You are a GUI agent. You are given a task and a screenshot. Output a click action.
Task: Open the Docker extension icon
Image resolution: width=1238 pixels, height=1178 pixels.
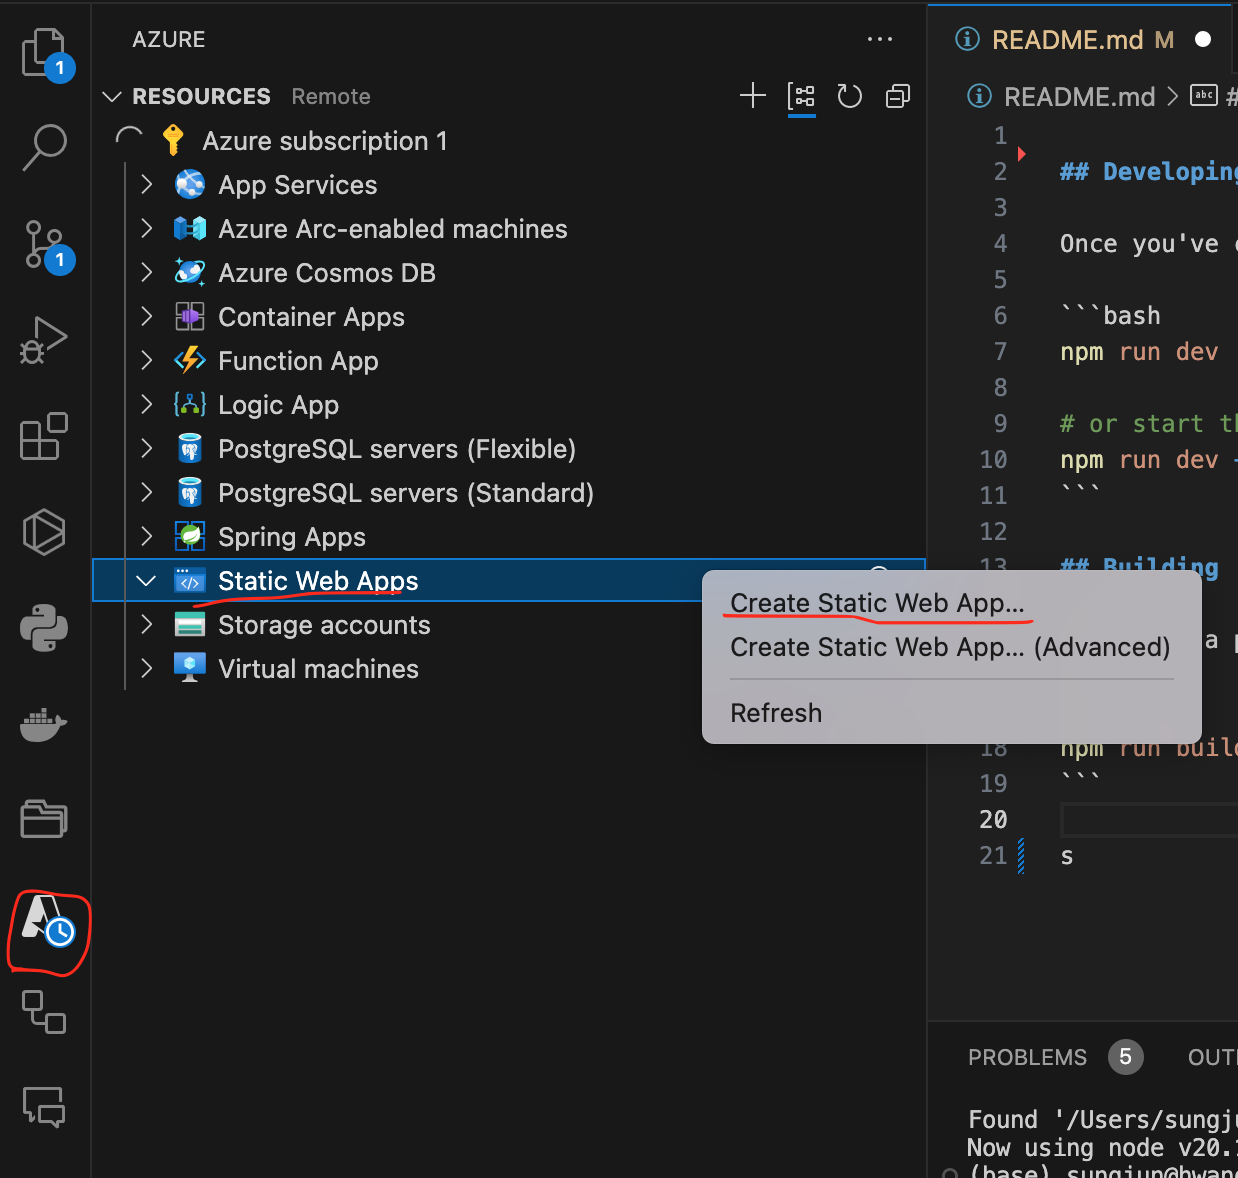point(44,725)
